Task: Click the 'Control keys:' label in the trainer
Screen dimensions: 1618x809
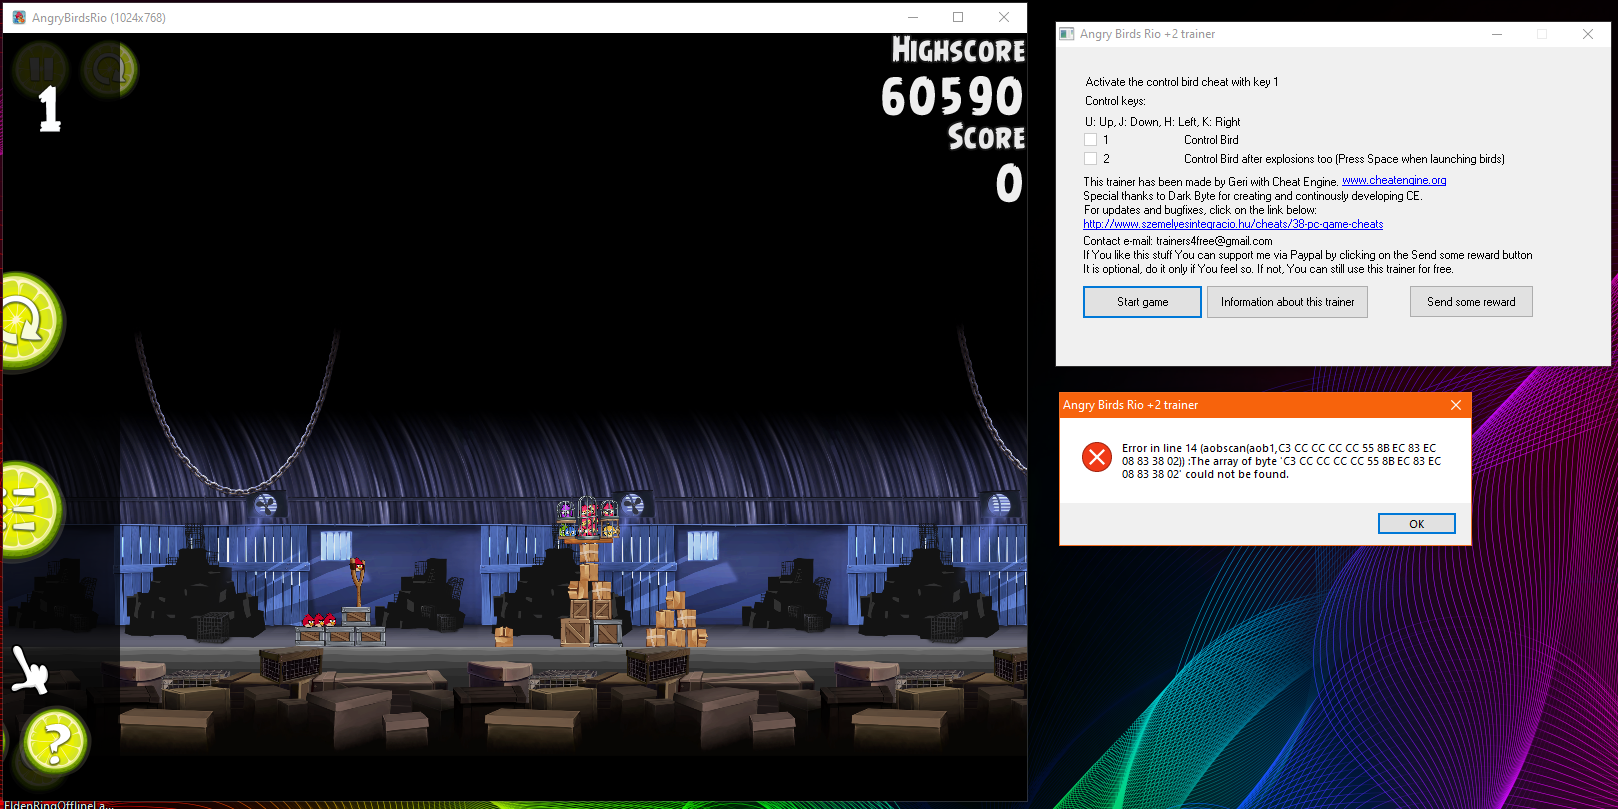Action: click(1115, 101)
